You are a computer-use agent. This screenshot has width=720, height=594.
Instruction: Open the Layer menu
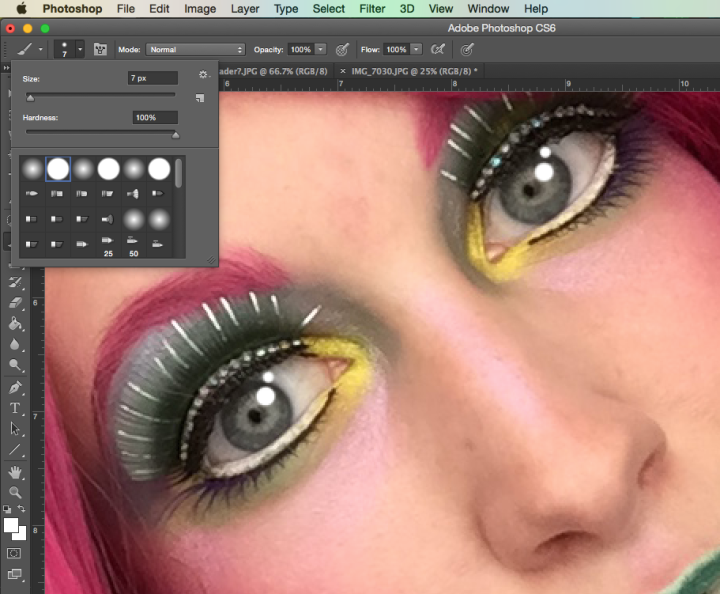(x=245, y=9)
